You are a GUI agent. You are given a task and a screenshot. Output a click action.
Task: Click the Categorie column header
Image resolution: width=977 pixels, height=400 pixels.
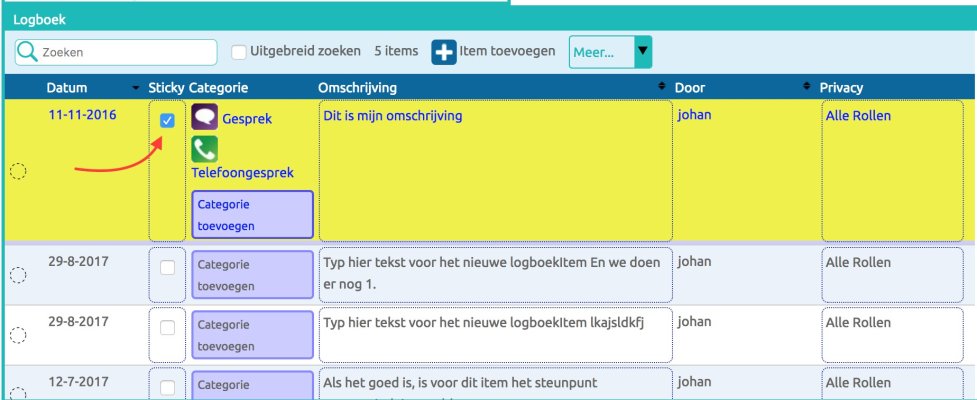coord(218,88)
